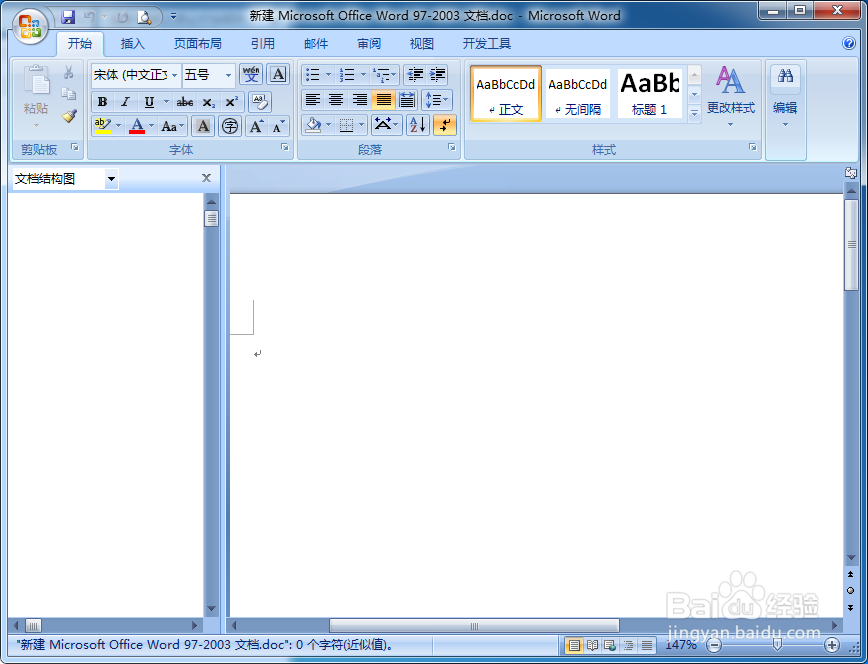Open the font name dropdown (宋体)
Image resolution: width=868 pixels, height=664 pixels.
tap(174, 75)
